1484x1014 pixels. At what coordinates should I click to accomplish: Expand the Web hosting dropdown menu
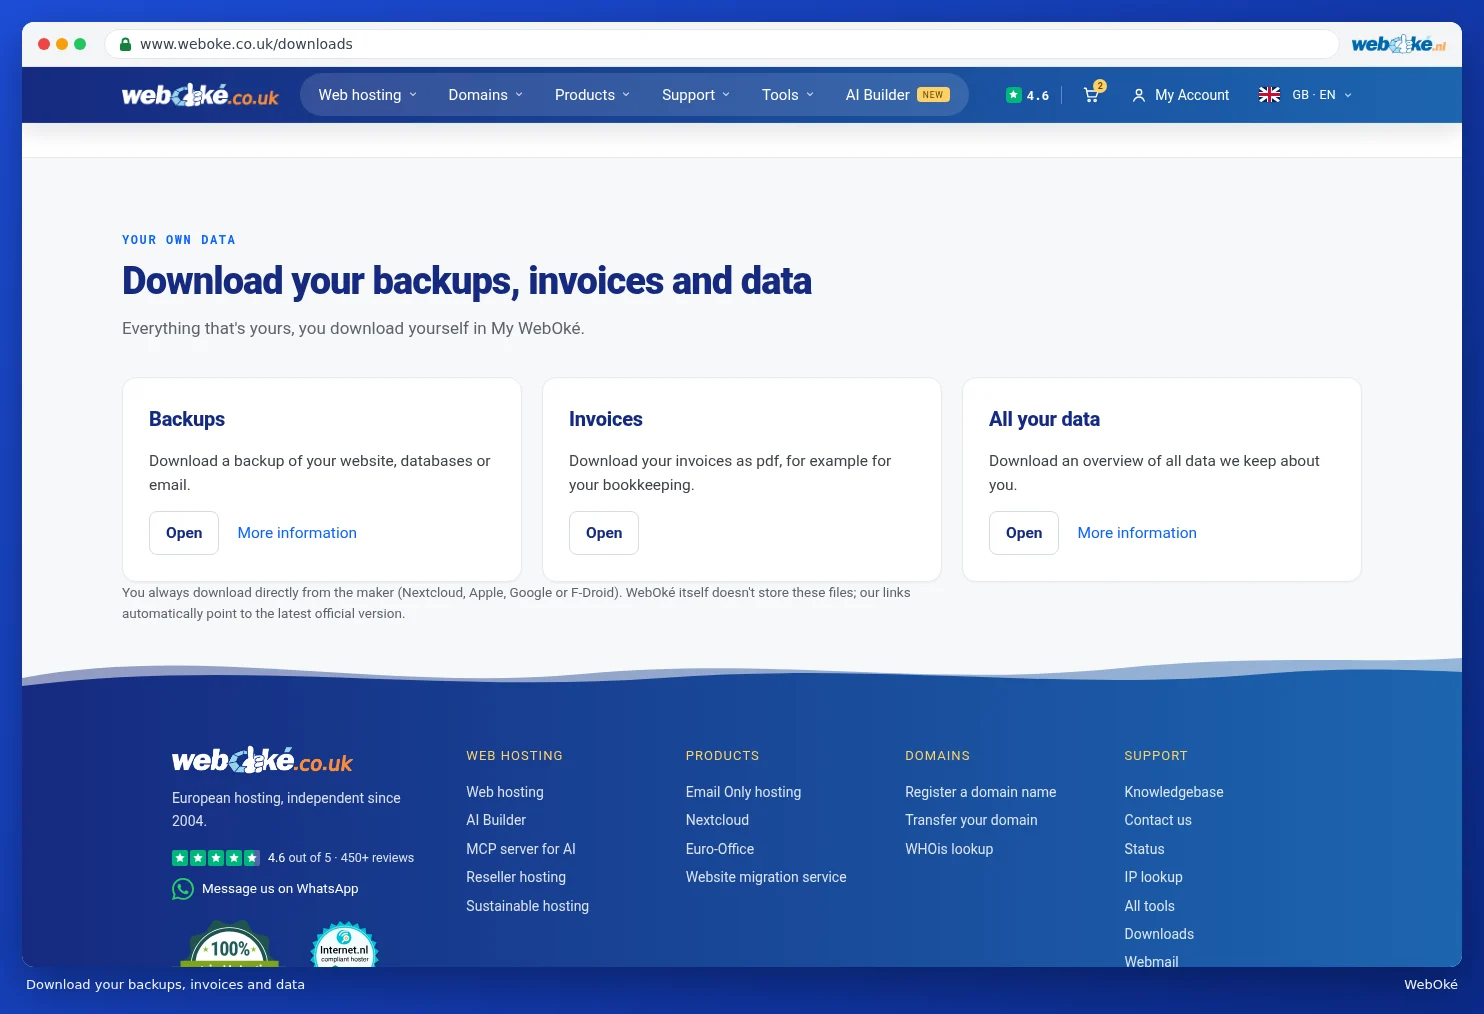click(x=368, y=95)
